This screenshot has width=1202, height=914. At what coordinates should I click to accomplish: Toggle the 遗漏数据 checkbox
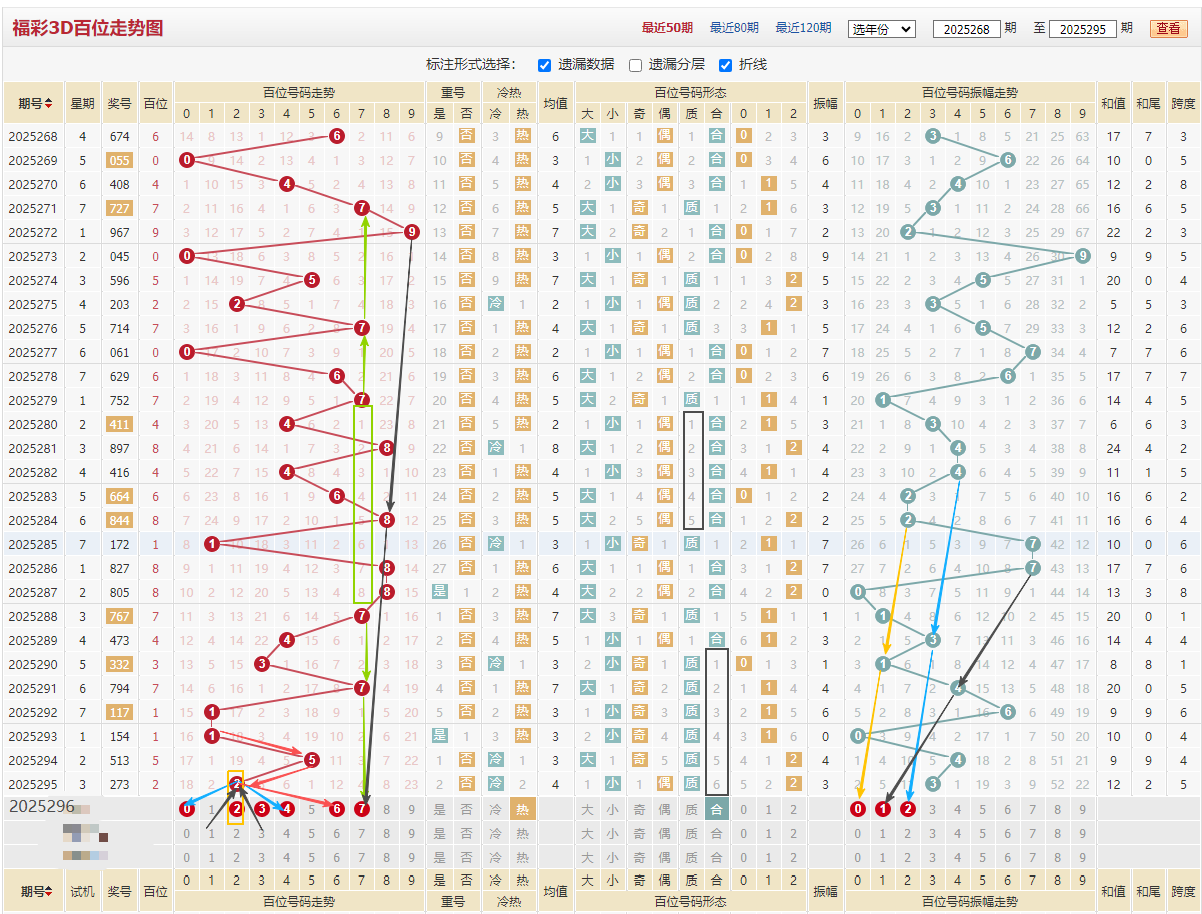pos(544,65)
